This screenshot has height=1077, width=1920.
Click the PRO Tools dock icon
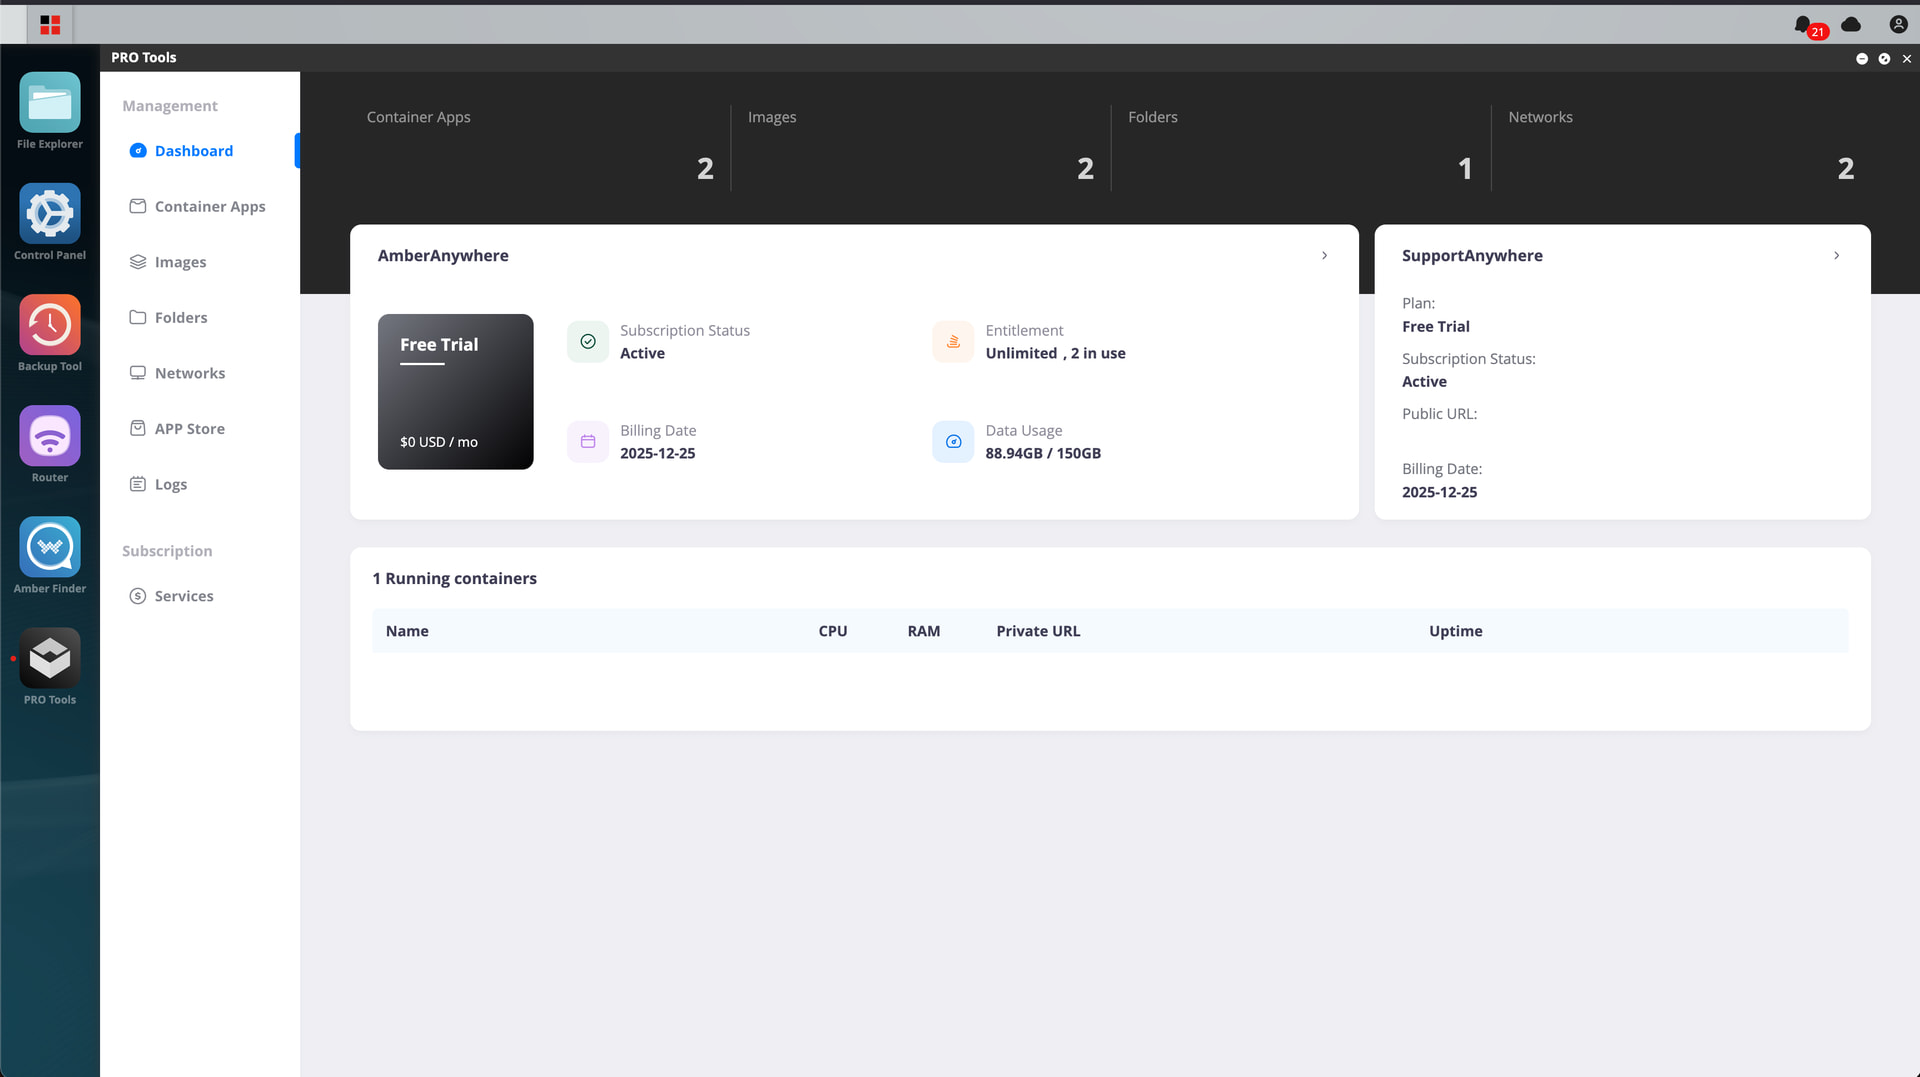50,658
